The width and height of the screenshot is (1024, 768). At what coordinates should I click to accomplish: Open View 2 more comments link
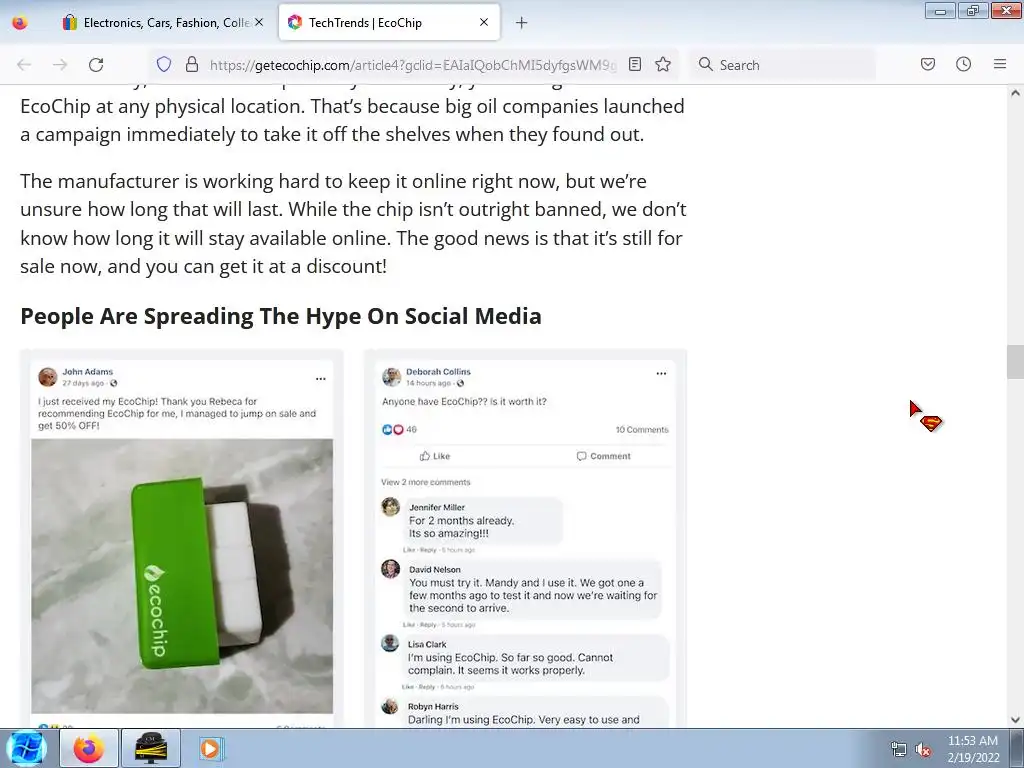point(426,482)
